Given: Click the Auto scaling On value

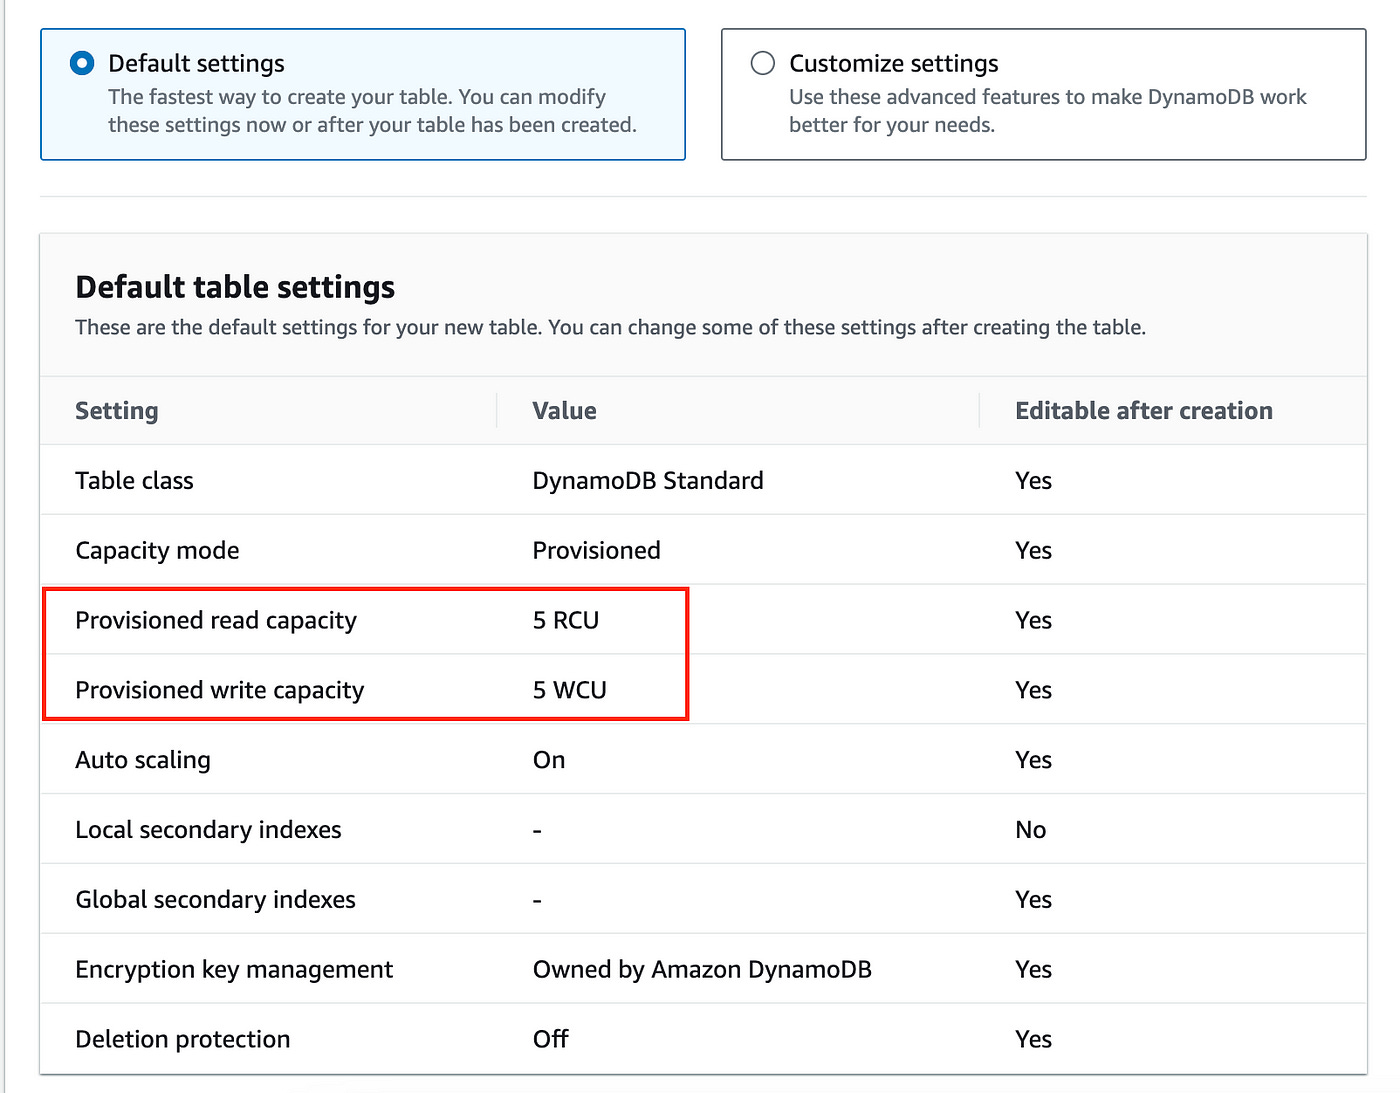Looking at the screenshot, I should [549, 761].
